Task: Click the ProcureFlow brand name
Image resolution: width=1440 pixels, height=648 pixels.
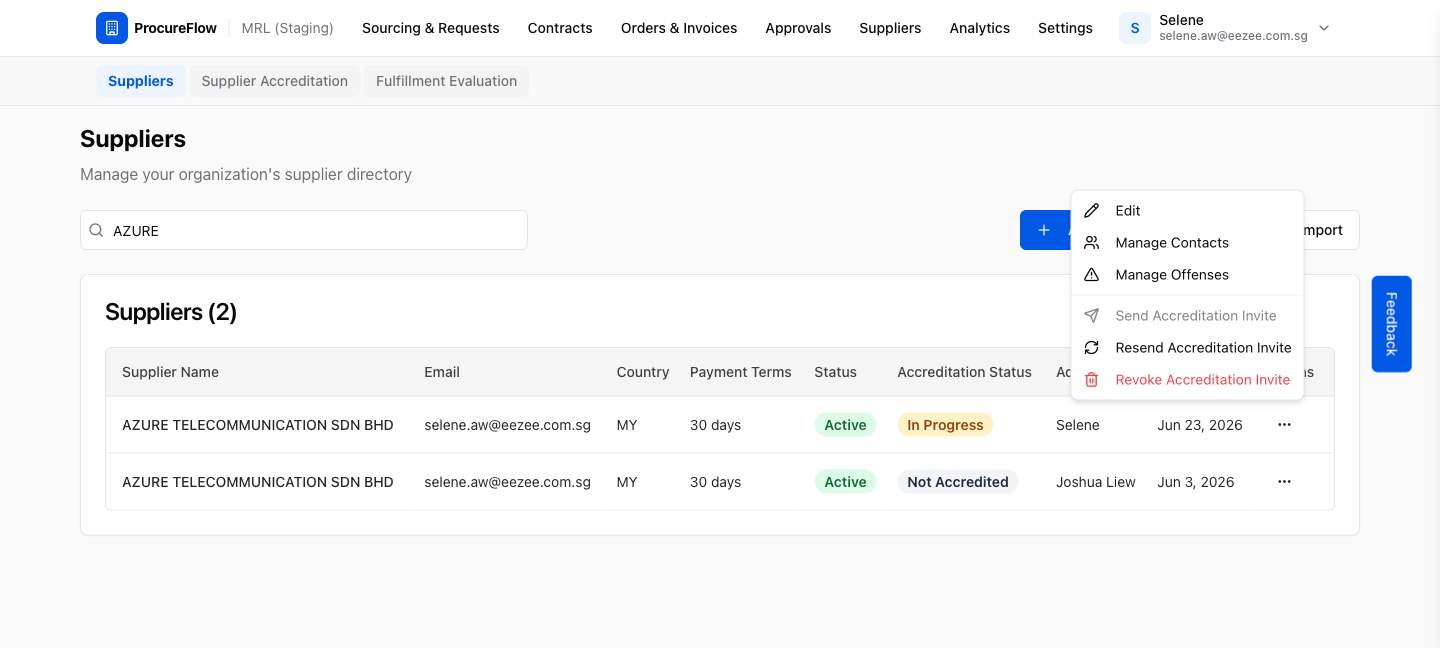Action: 175,28
